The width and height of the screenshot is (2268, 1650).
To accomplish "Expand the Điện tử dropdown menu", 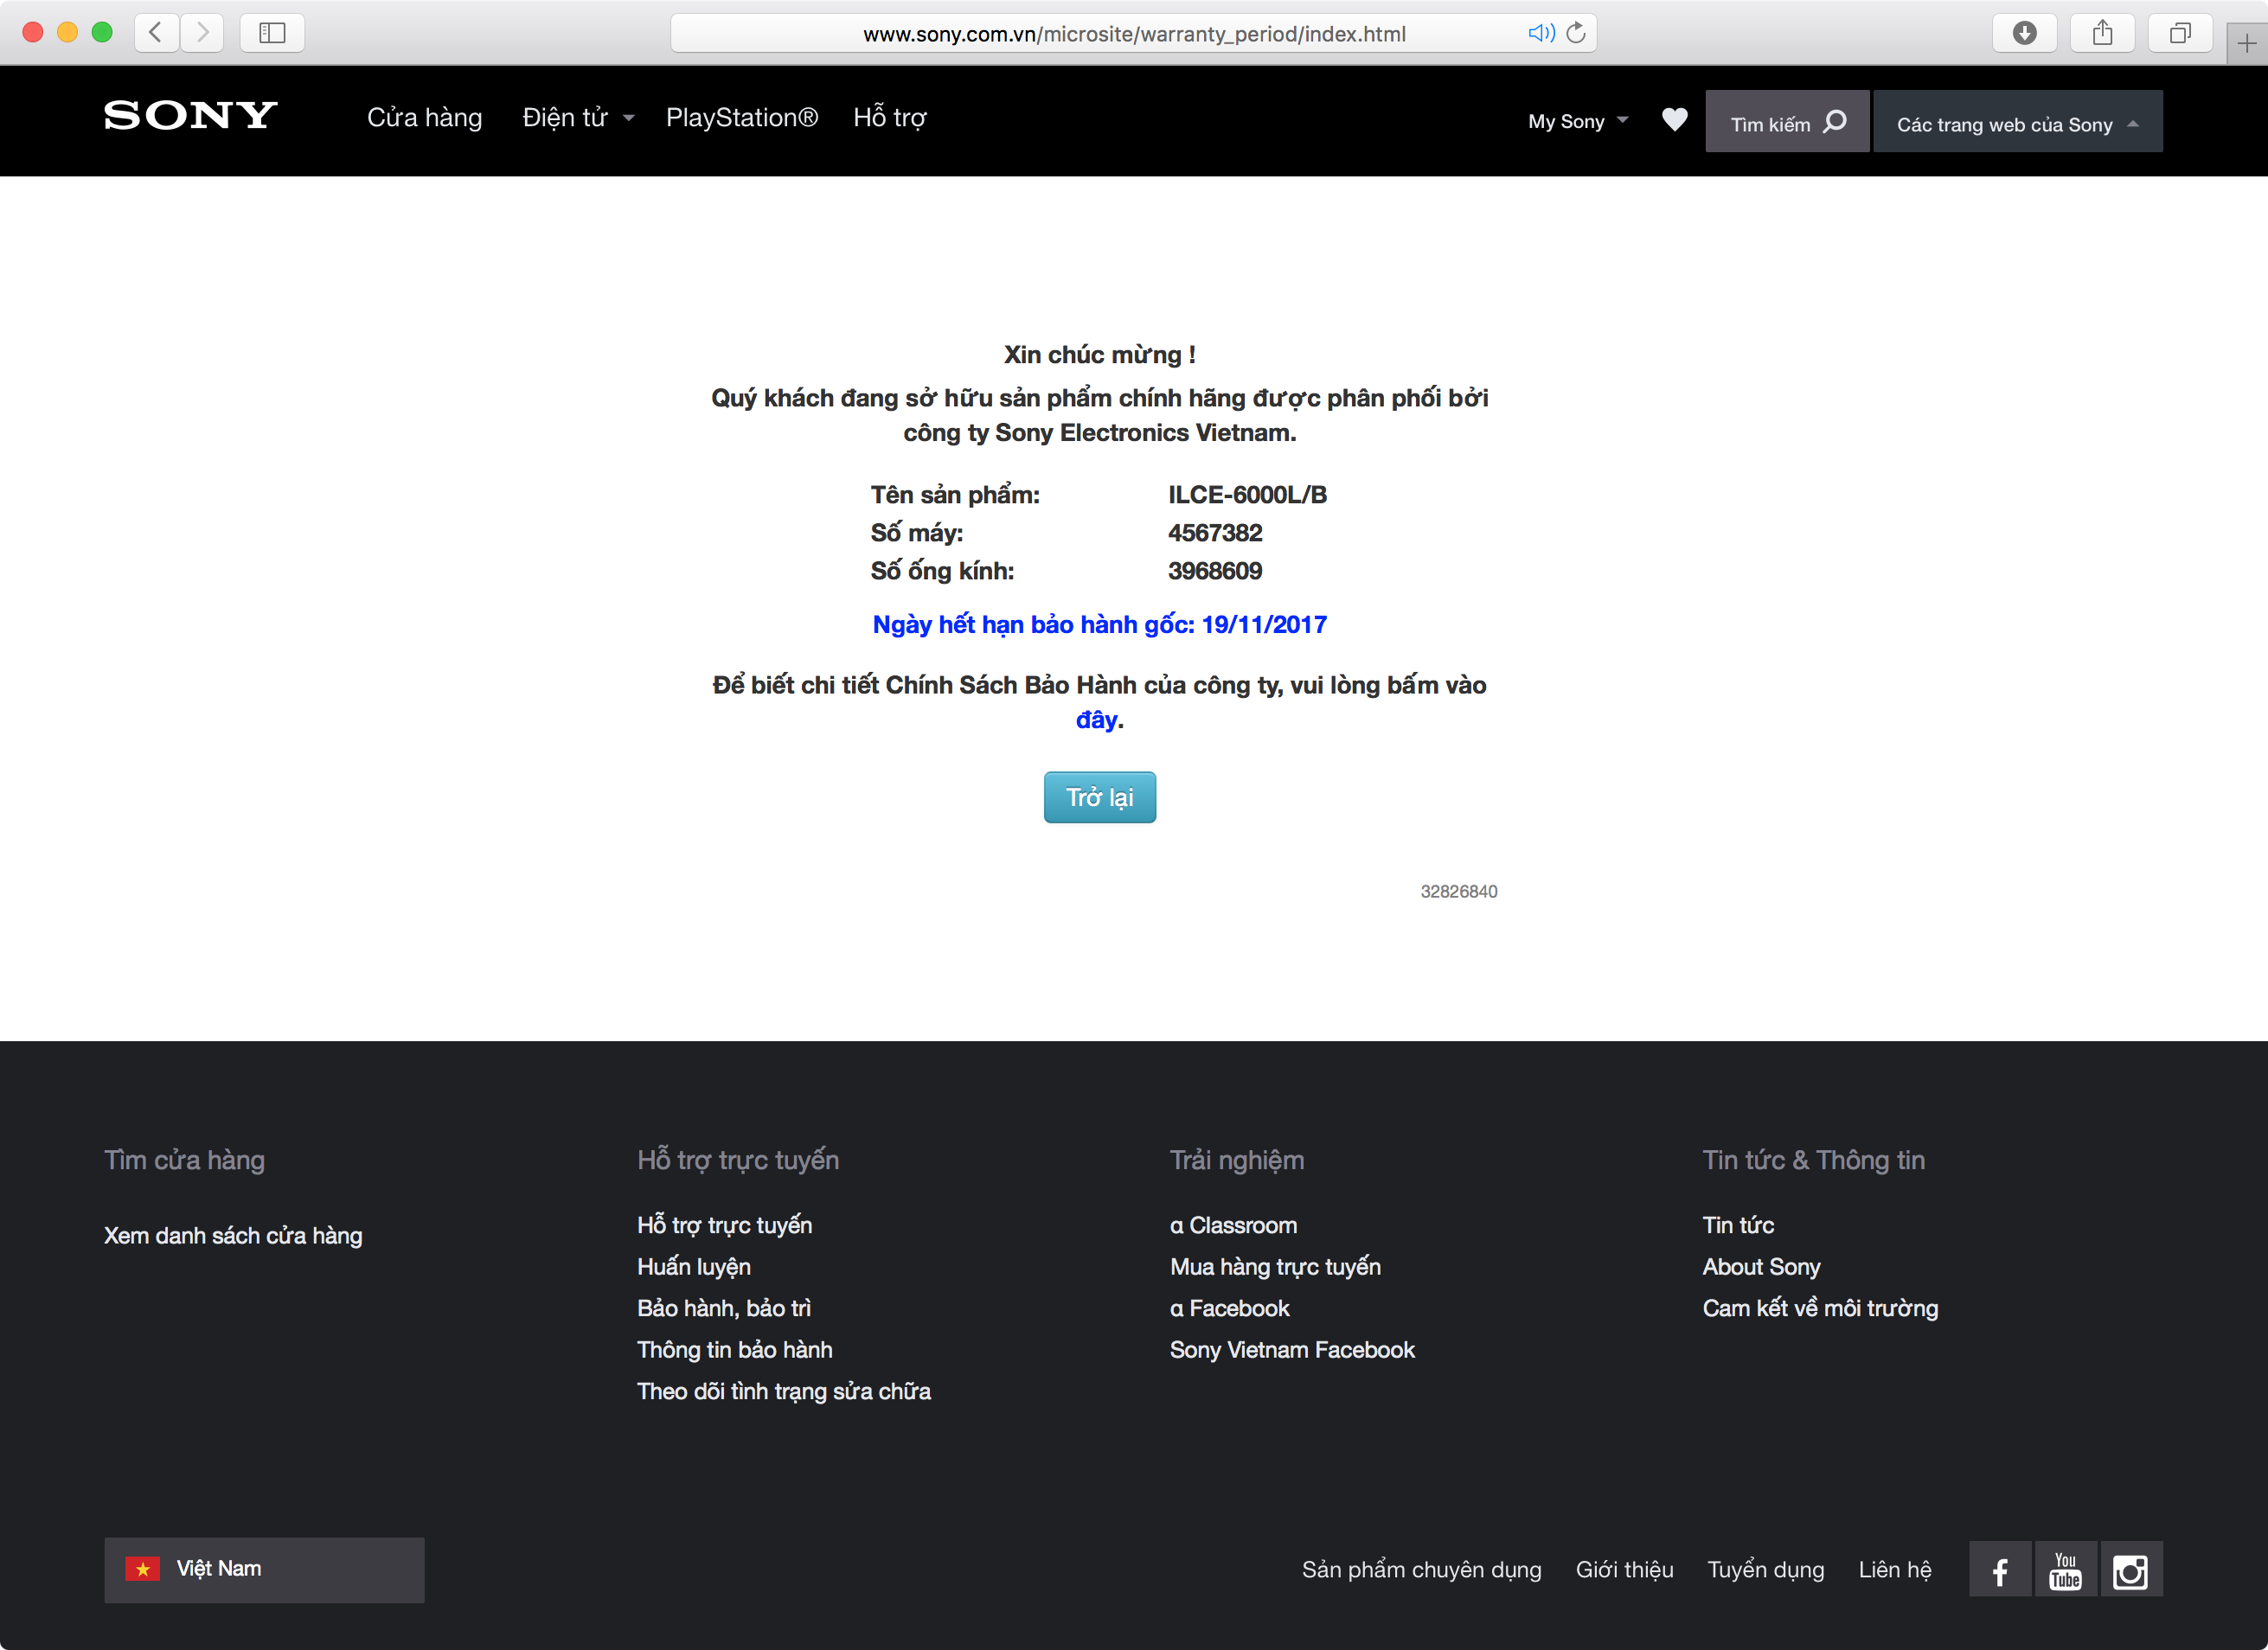I will coord(578,118).
